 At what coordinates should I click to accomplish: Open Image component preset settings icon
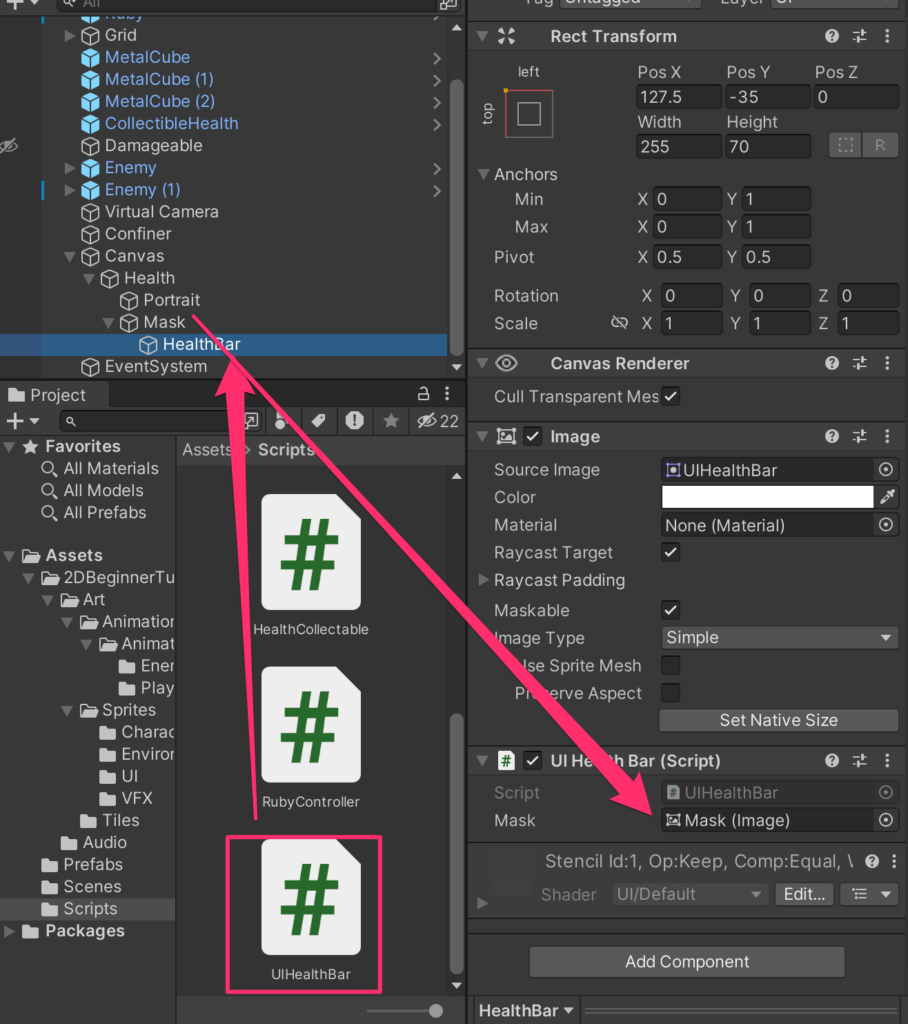tap(860, 436)
